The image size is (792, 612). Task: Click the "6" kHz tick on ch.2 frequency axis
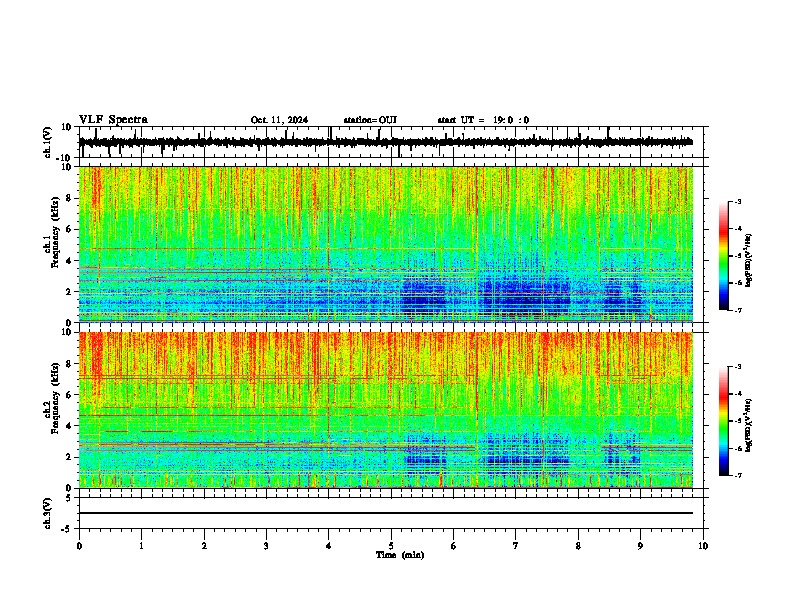[x=70, y=394]
